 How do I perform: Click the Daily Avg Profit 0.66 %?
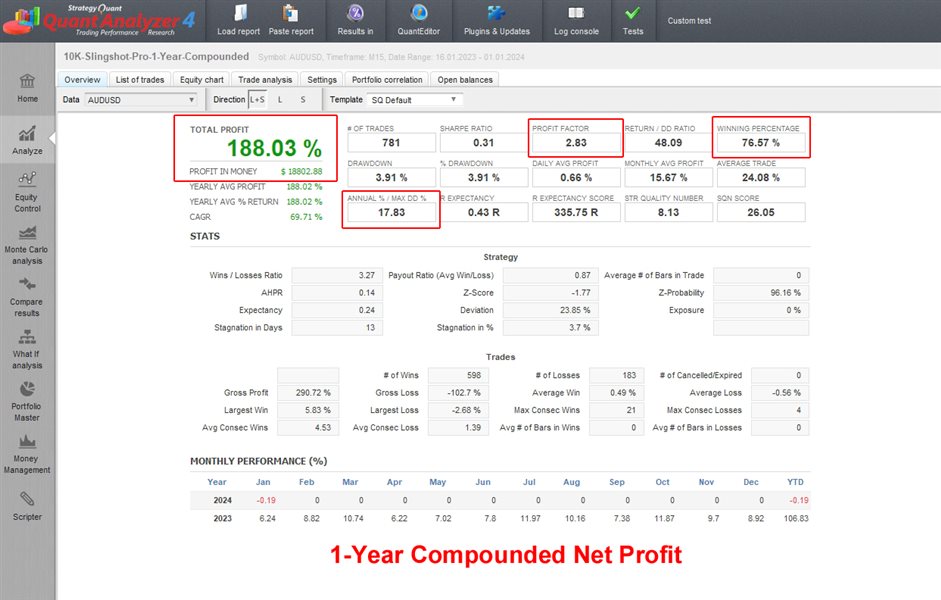pos(576,178)
